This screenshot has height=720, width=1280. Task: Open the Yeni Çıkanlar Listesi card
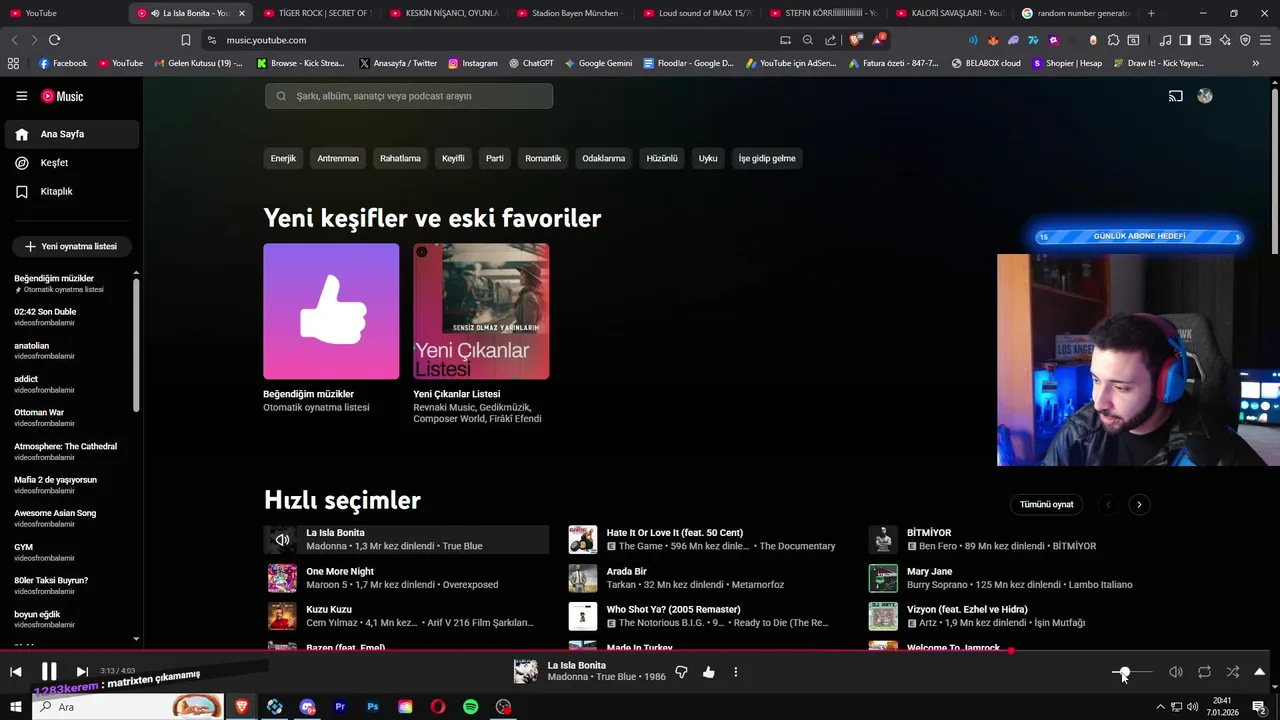481,311
